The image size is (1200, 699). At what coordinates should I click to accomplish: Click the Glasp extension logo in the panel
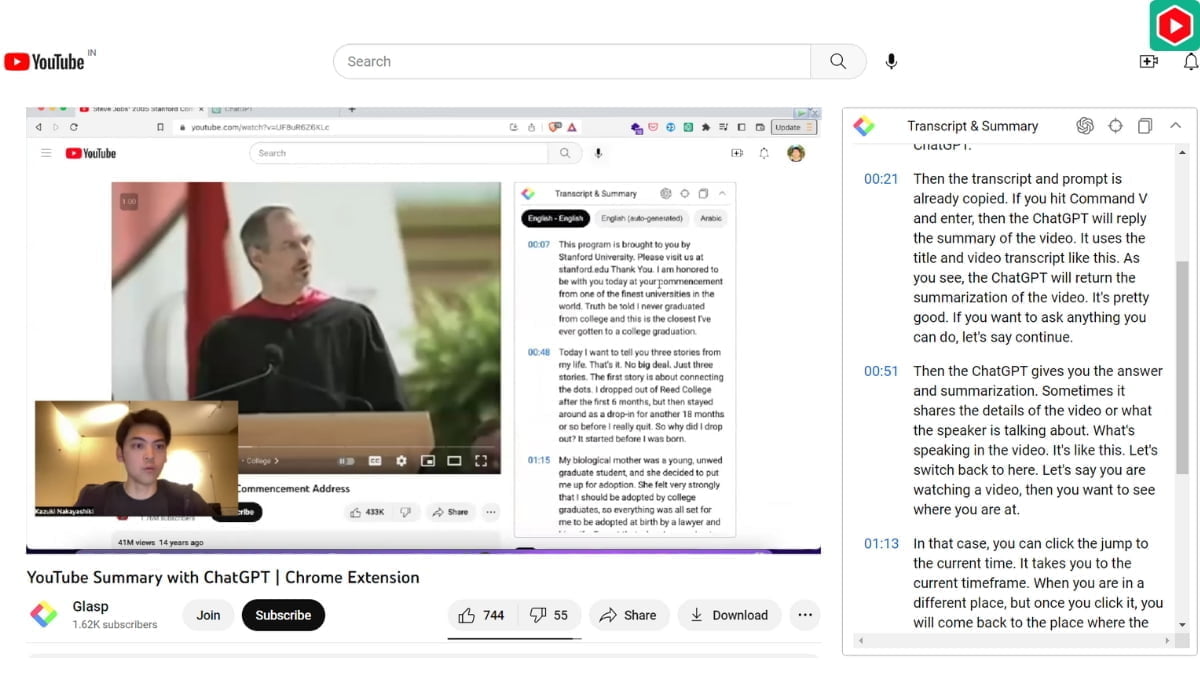pyautogui.click(x=863, y=126)
